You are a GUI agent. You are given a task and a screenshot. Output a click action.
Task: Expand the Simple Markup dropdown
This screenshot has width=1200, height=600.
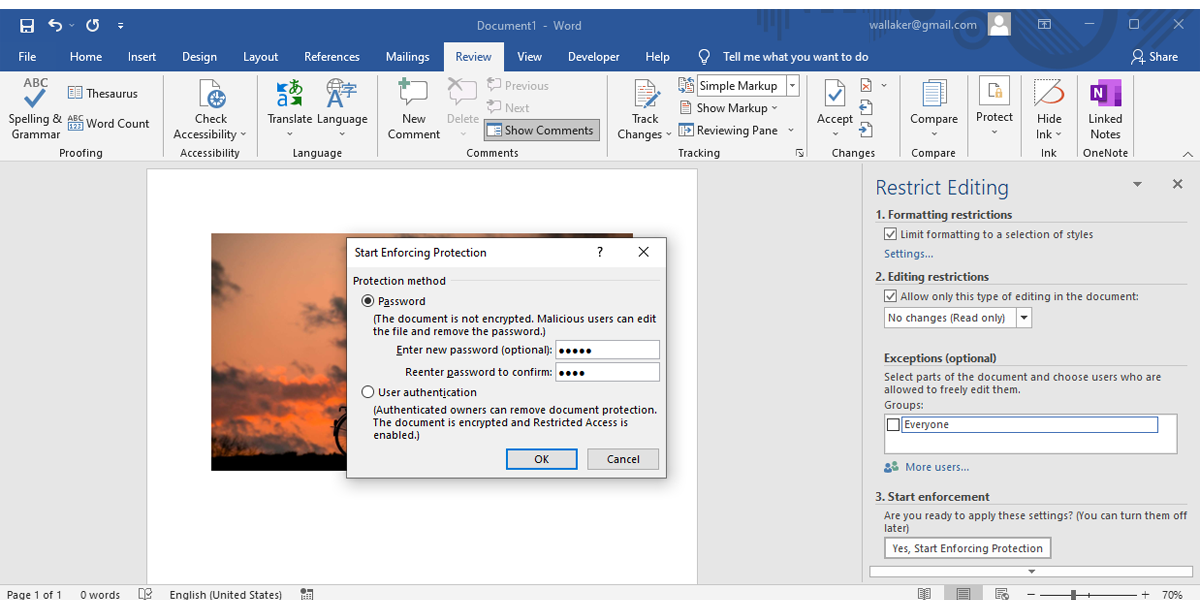[792, 86]
